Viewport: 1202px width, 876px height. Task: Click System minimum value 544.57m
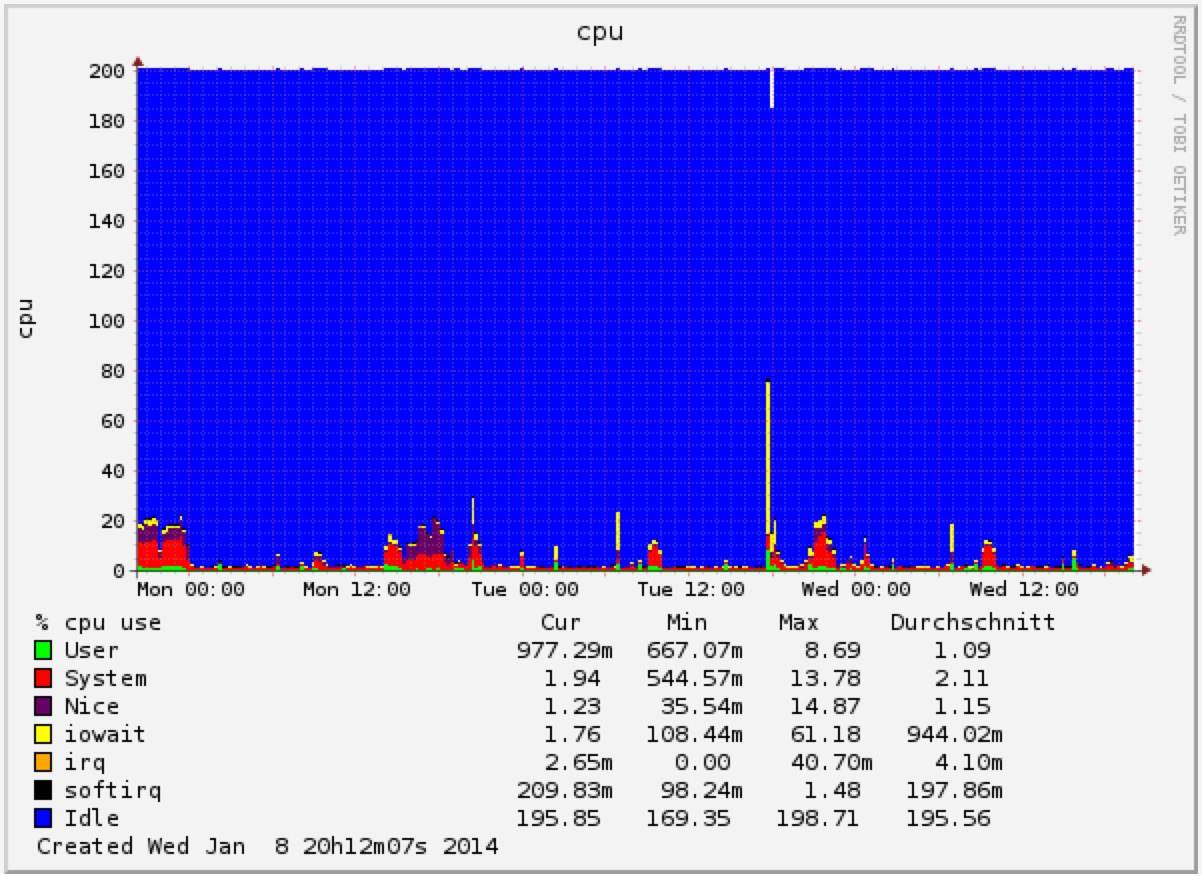click(x=693, y=678)
